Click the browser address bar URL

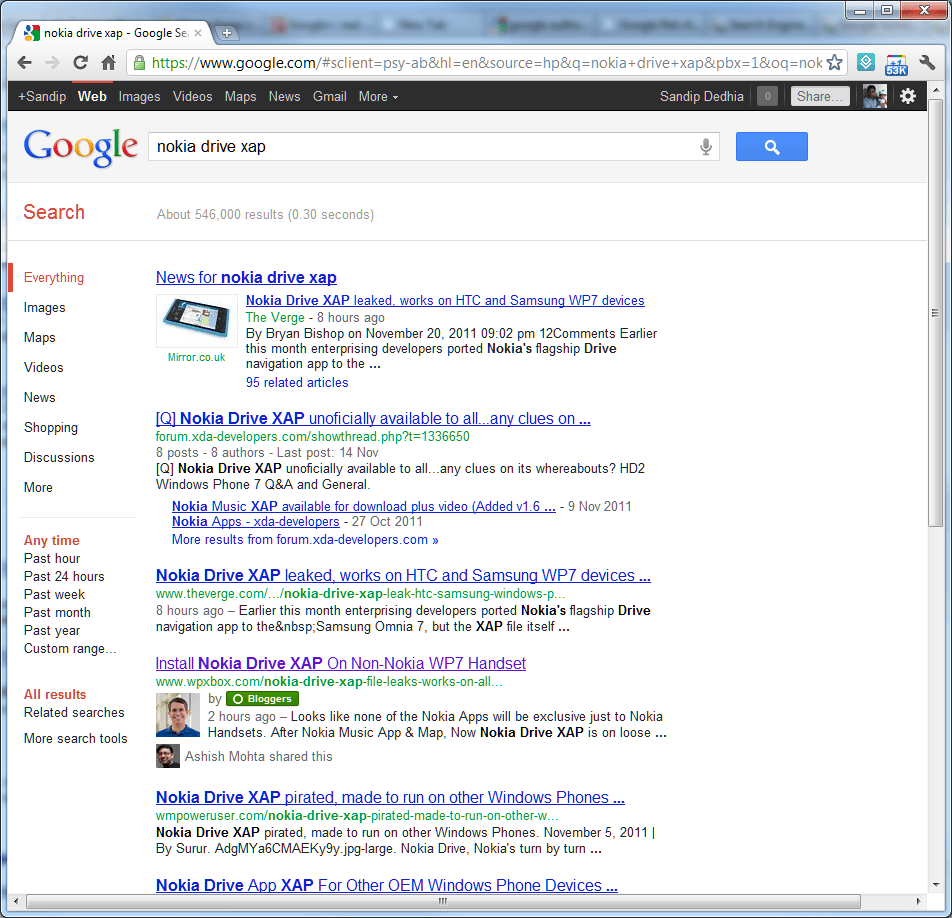pyautogui.click(x=487, y=63)
